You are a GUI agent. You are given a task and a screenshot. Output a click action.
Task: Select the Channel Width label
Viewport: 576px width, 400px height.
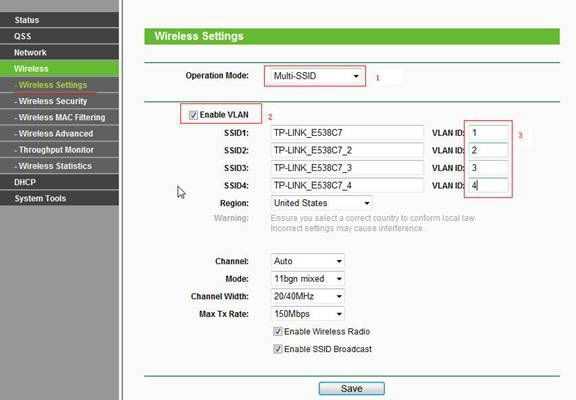[x=219, y=296]
